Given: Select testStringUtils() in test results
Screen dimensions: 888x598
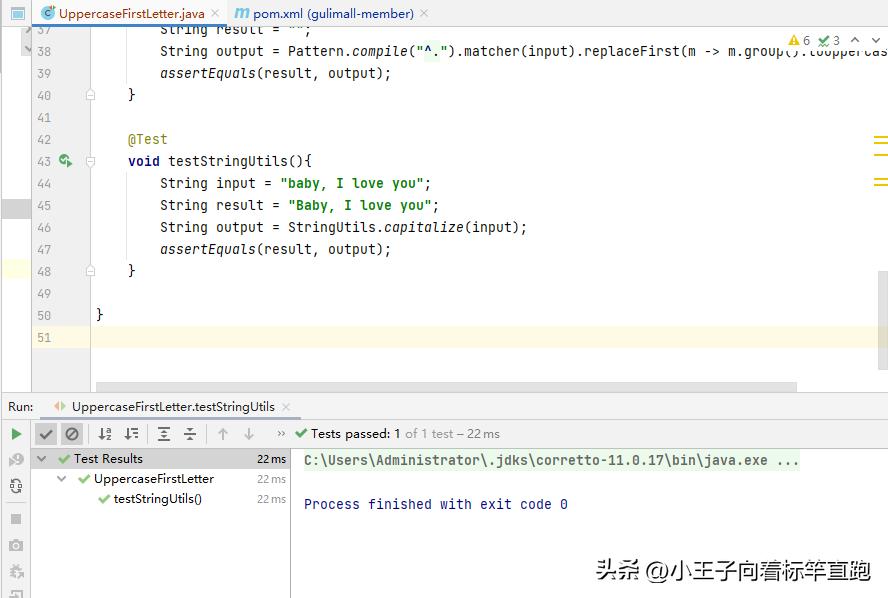Looking at the screenshot, I should point(157,499).
